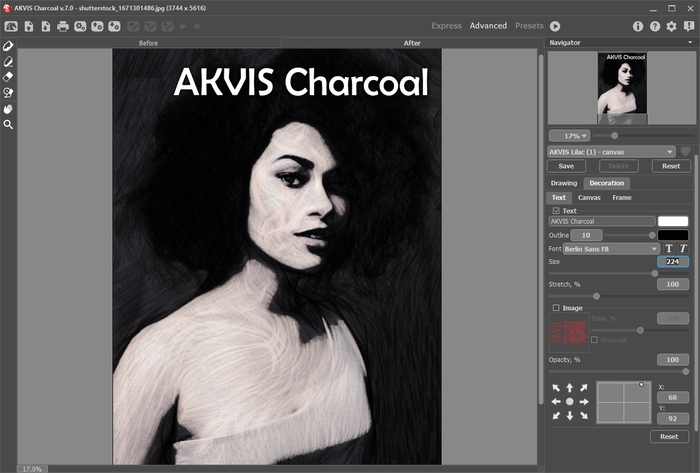This screenshot has height=473, width=700.
Task: Click the Size value field 224
Action: (673, 261)
